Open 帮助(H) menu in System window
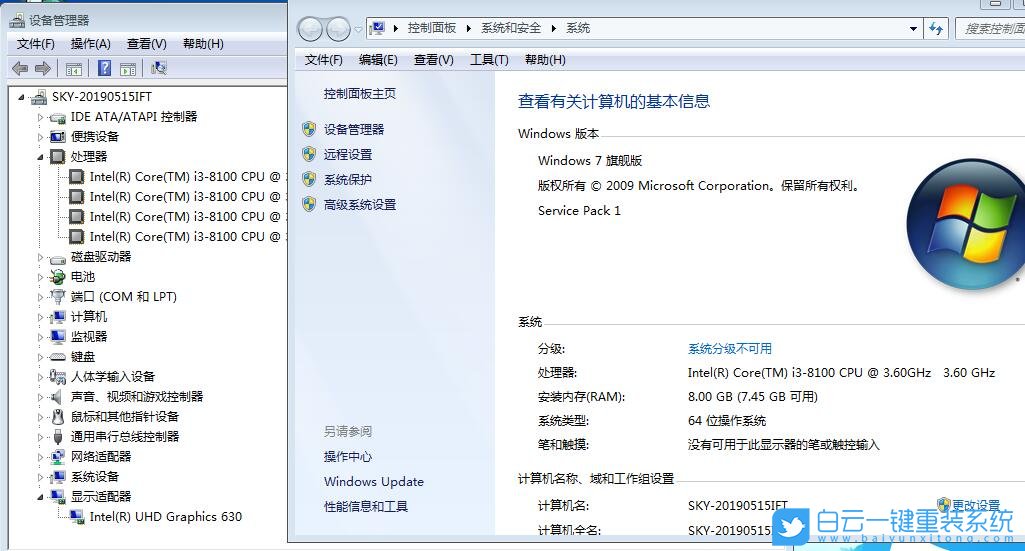Viewport: 1025px width, 551px height. [x=545, y=60]
